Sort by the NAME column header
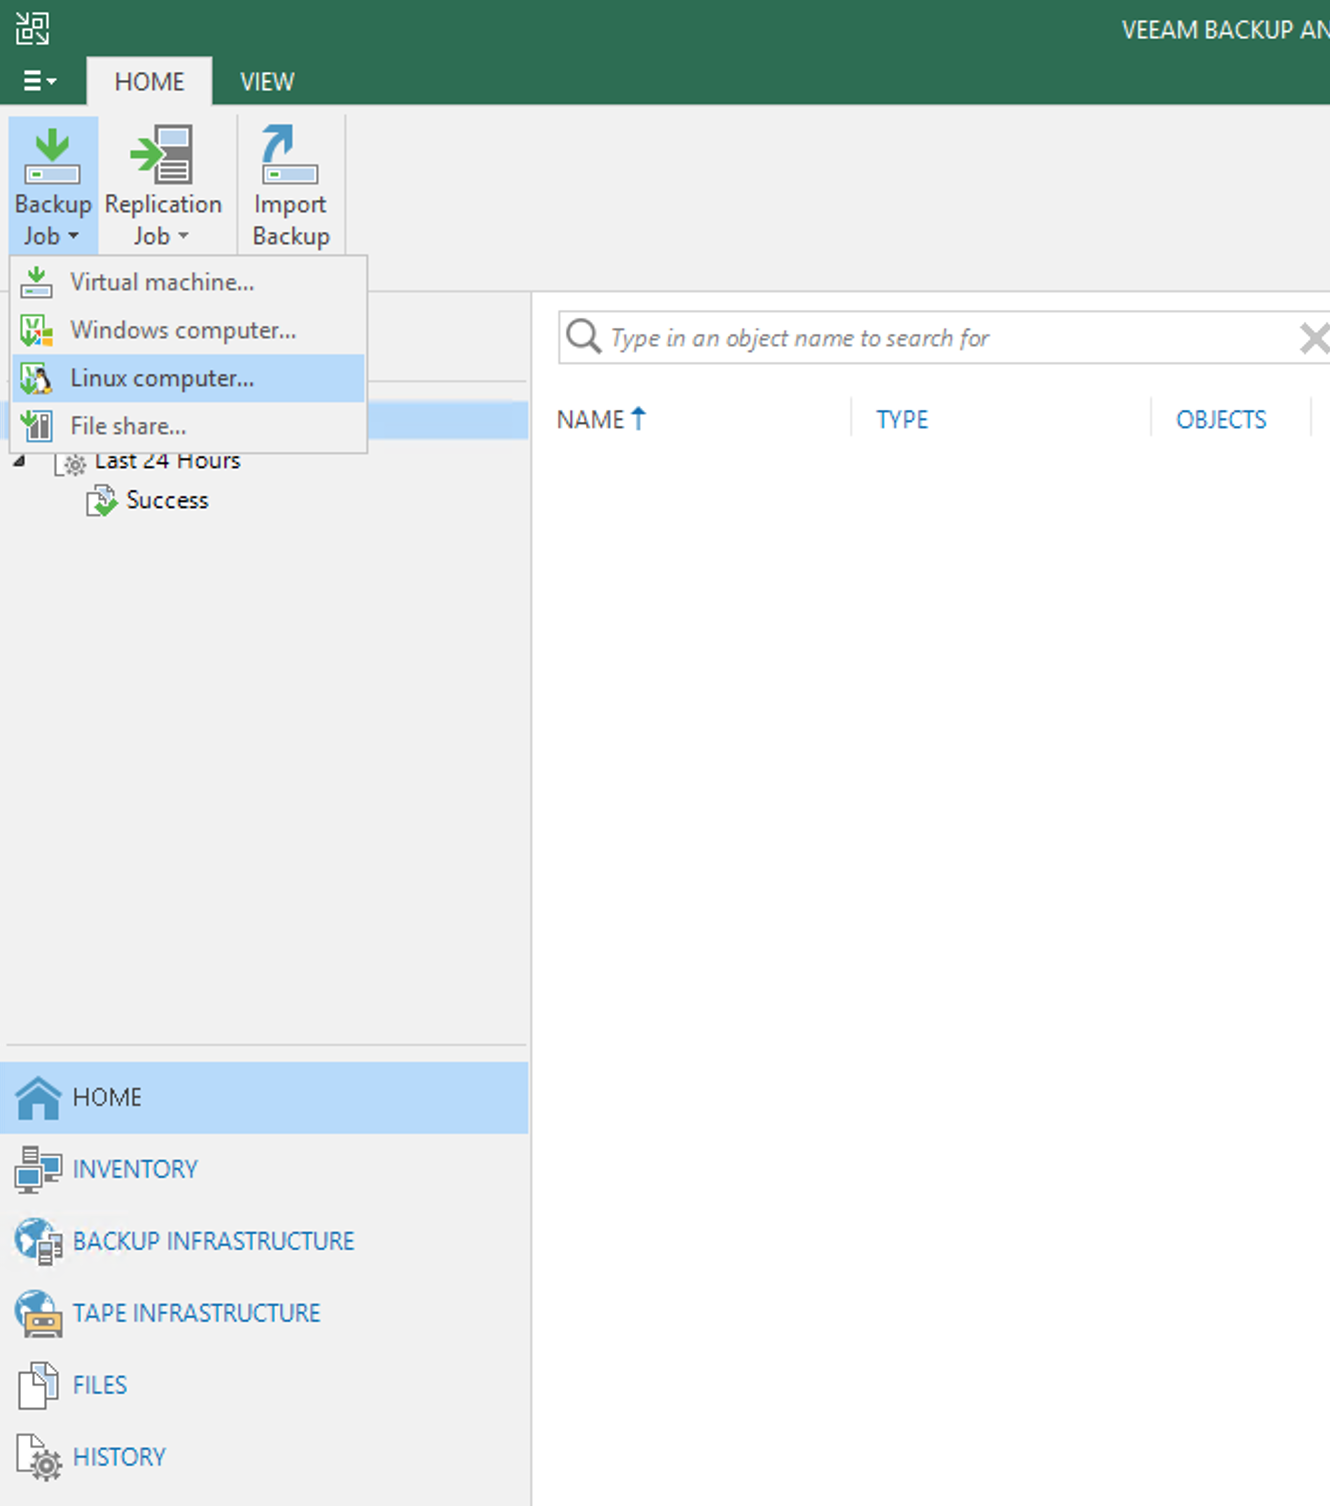The width and height of the screenshot is (1330, 1506). point(590,419)
